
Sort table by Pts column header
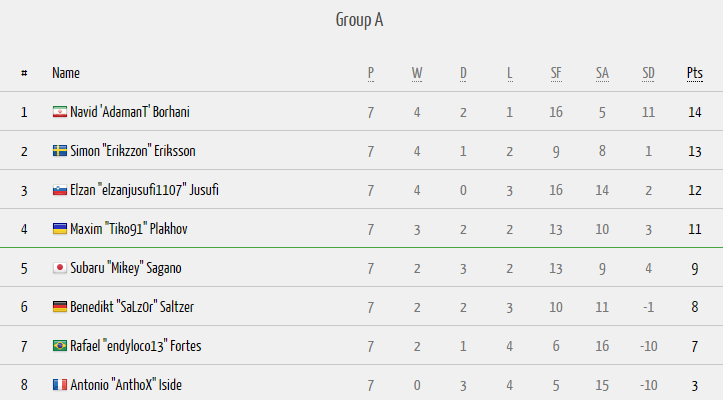pos(694,73)
